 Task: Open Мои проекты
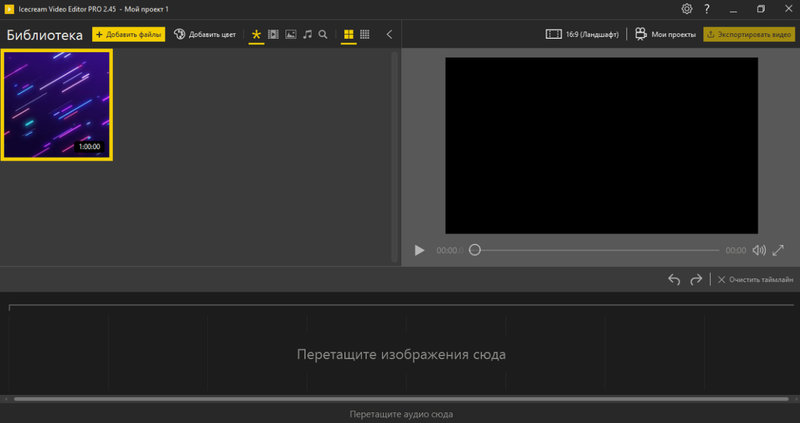click(x=665, y=34)
